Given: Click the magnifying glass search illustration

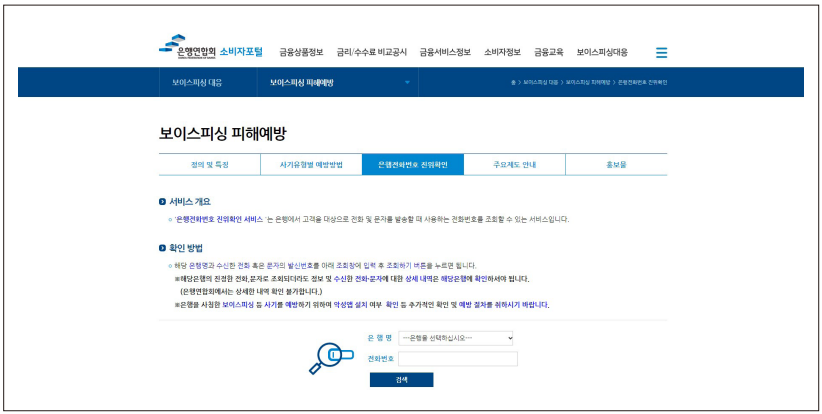Looking at the screenshot, I should coord(331,358).
